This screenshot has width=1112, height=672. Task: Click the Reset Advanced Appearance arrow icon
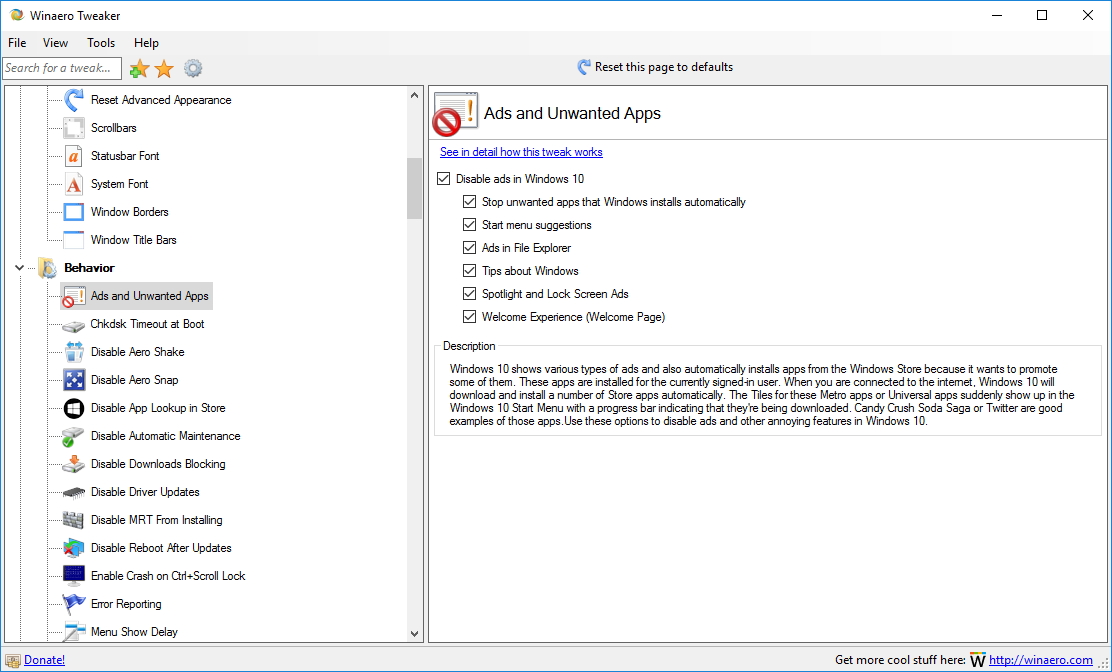74,100
